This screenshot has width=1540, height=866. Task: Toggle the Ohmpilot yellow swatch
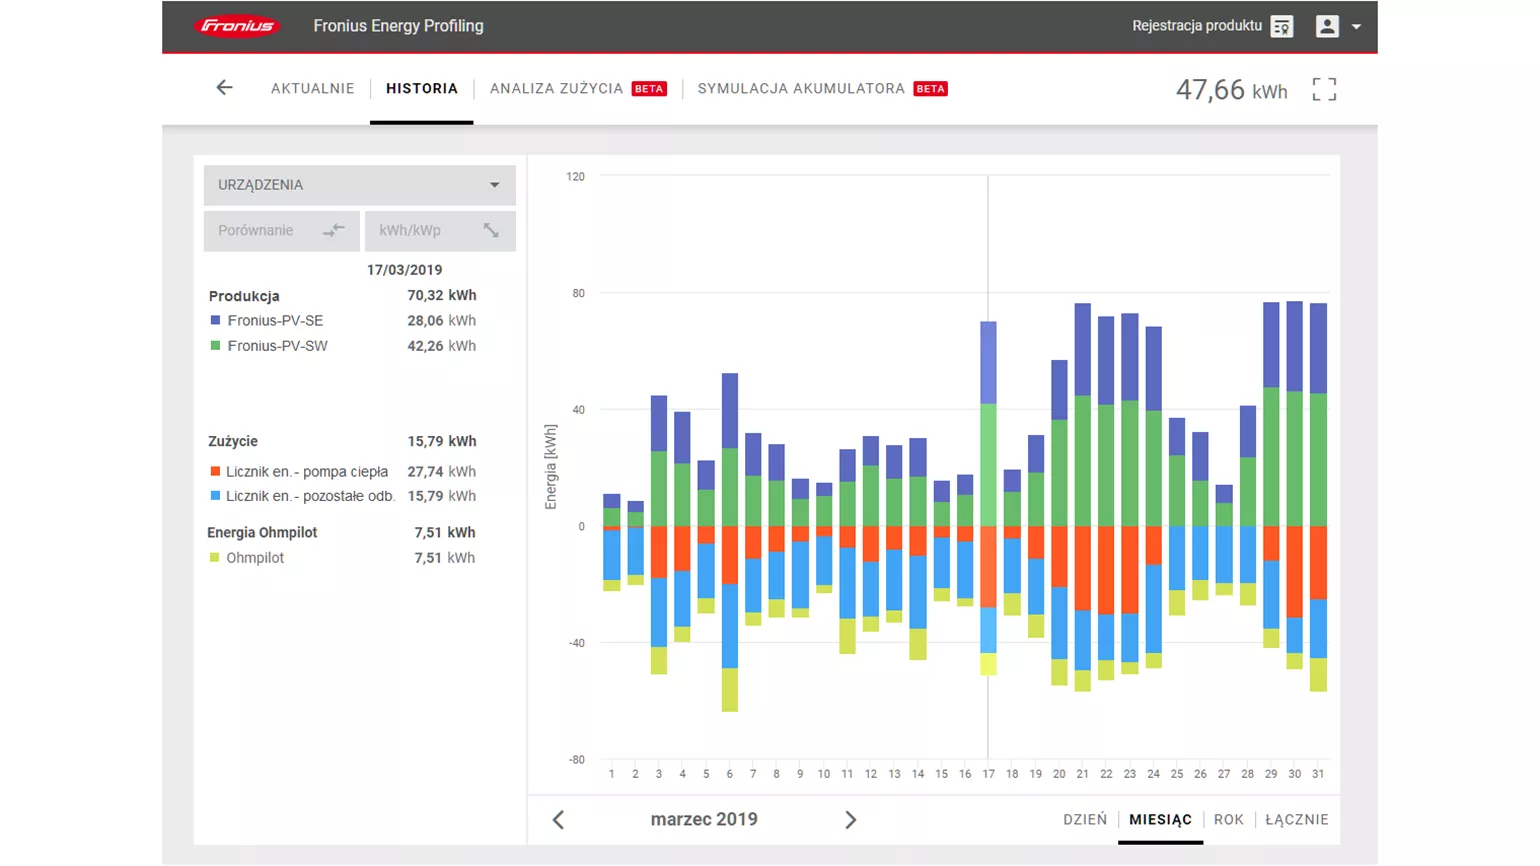(x=214, y=558)
